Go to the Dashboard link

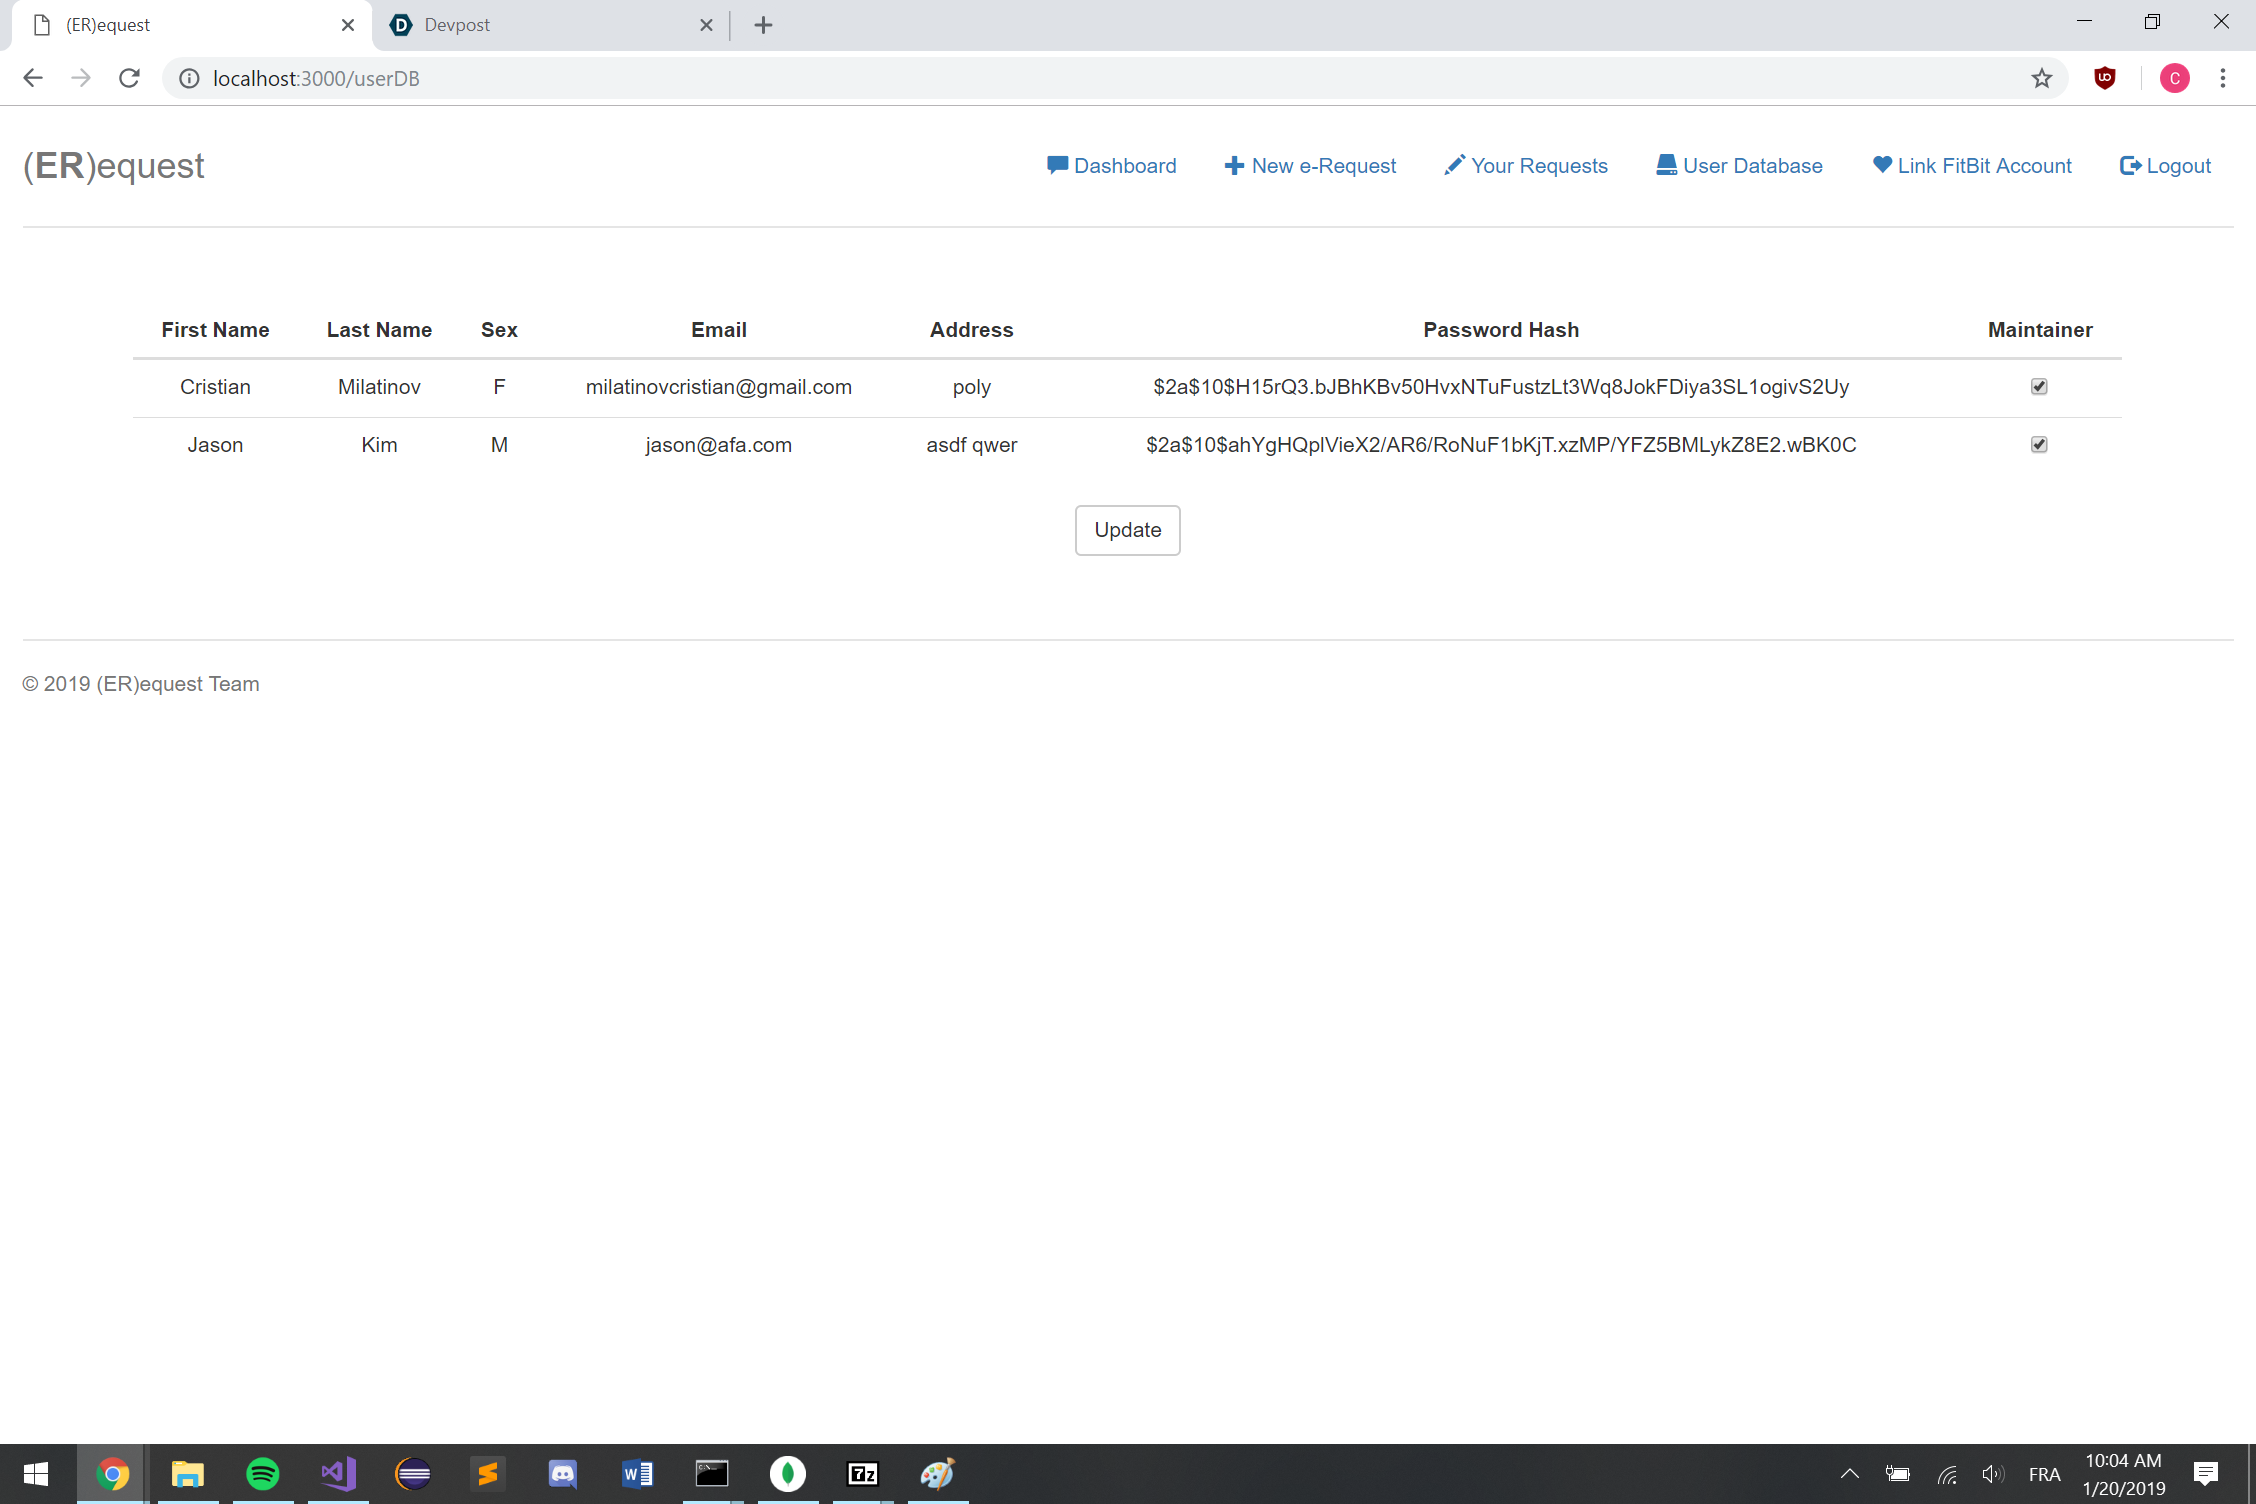click(x=1111, y=166)
